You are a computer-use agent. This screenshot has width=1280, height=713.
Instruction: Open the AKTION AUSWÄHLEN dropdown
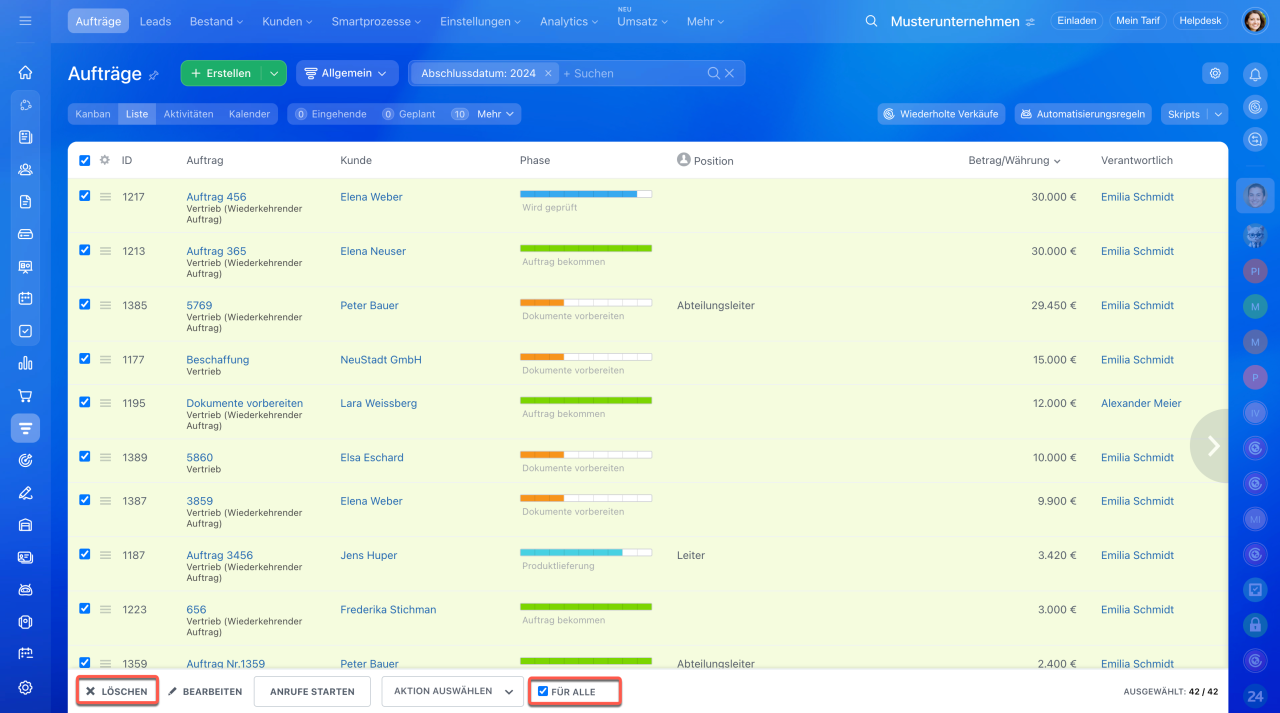(453, 691)
